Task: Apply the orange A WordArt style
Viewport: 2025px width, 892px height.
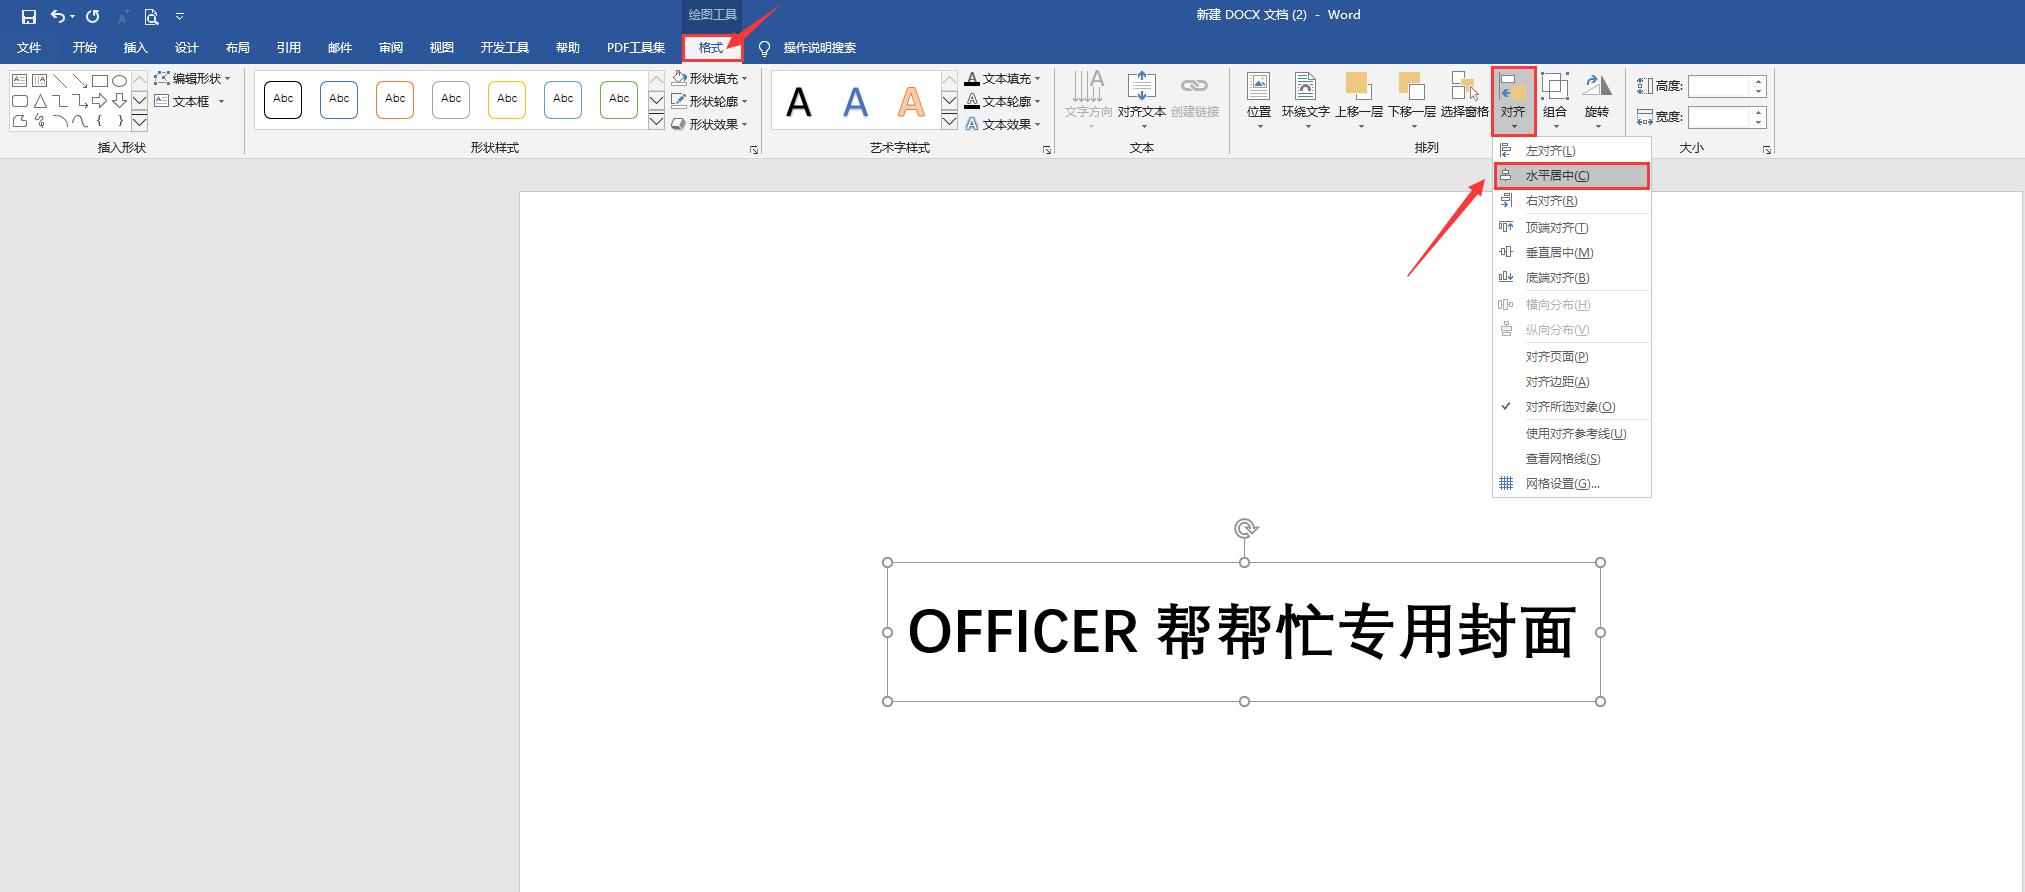Action: (911, 101)
